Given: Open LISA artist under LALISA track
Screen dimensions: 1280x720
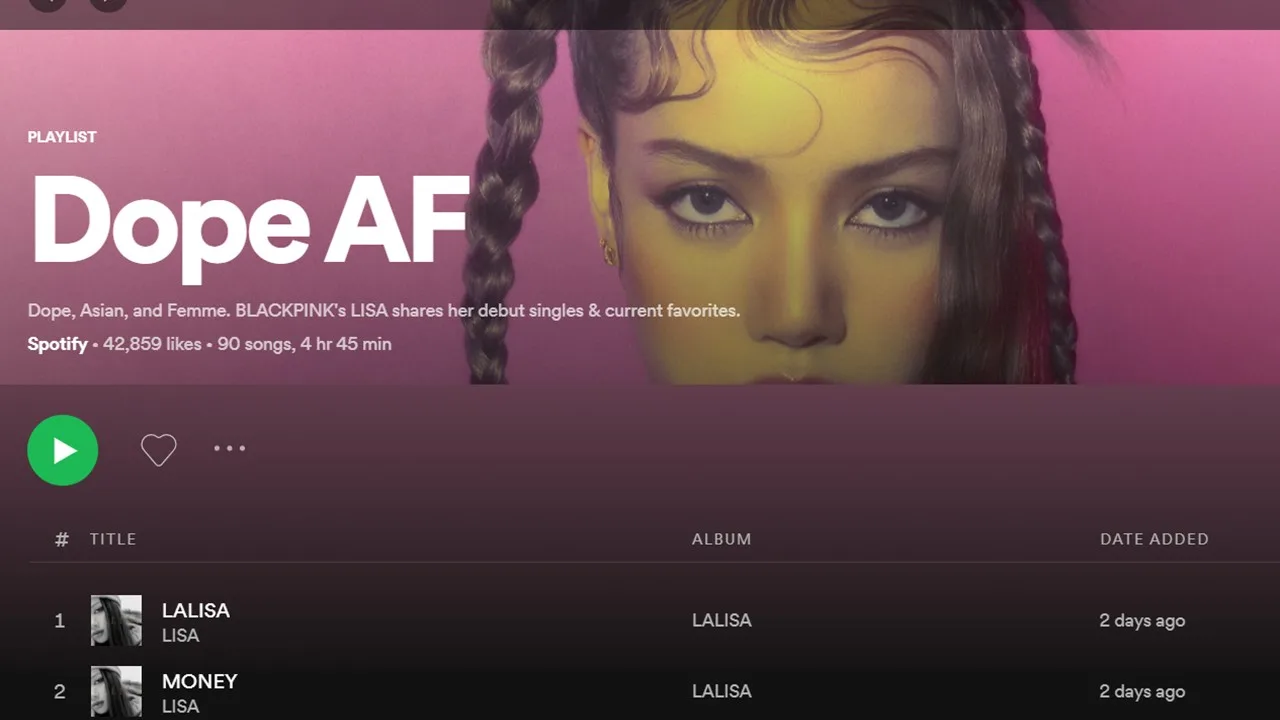Looking at the screenshot, I should coord(181,636).
